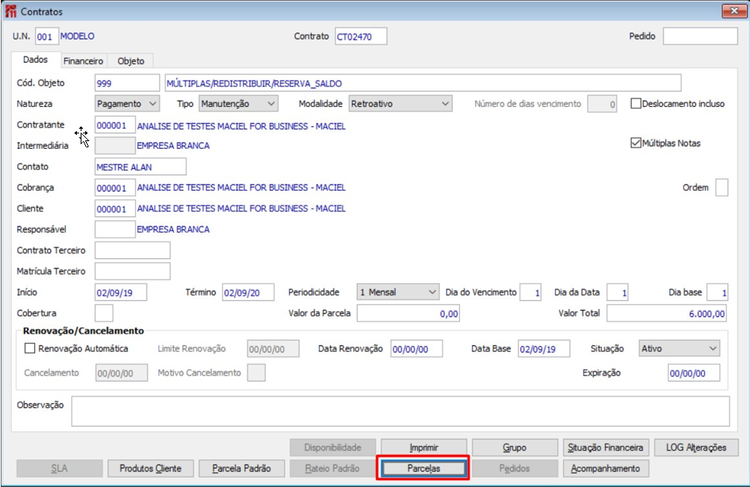Open the Situação Ativo dropdown
The height and width of the screenshot is (487, 750).
pos(679,349)
